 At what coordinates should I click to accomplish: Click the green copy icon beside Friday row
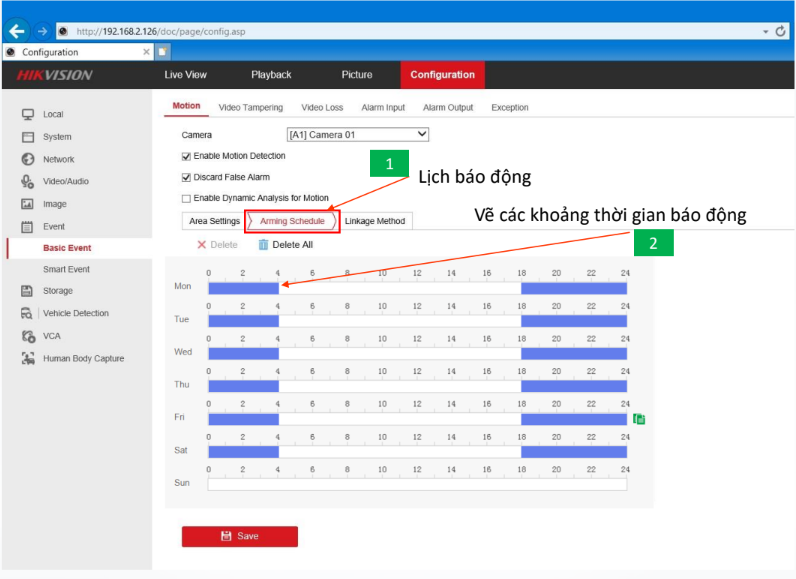pos(639,419)
